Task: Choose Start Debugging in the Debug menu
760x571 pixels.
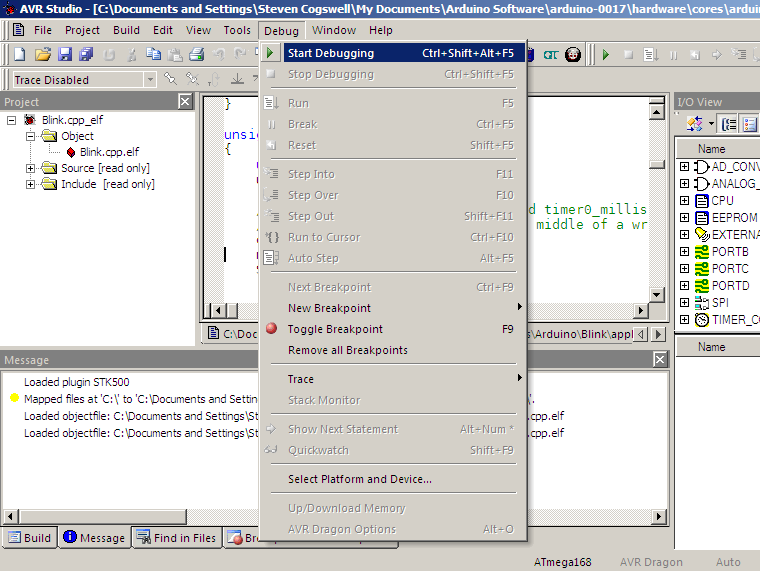Action: pos(331,53)
